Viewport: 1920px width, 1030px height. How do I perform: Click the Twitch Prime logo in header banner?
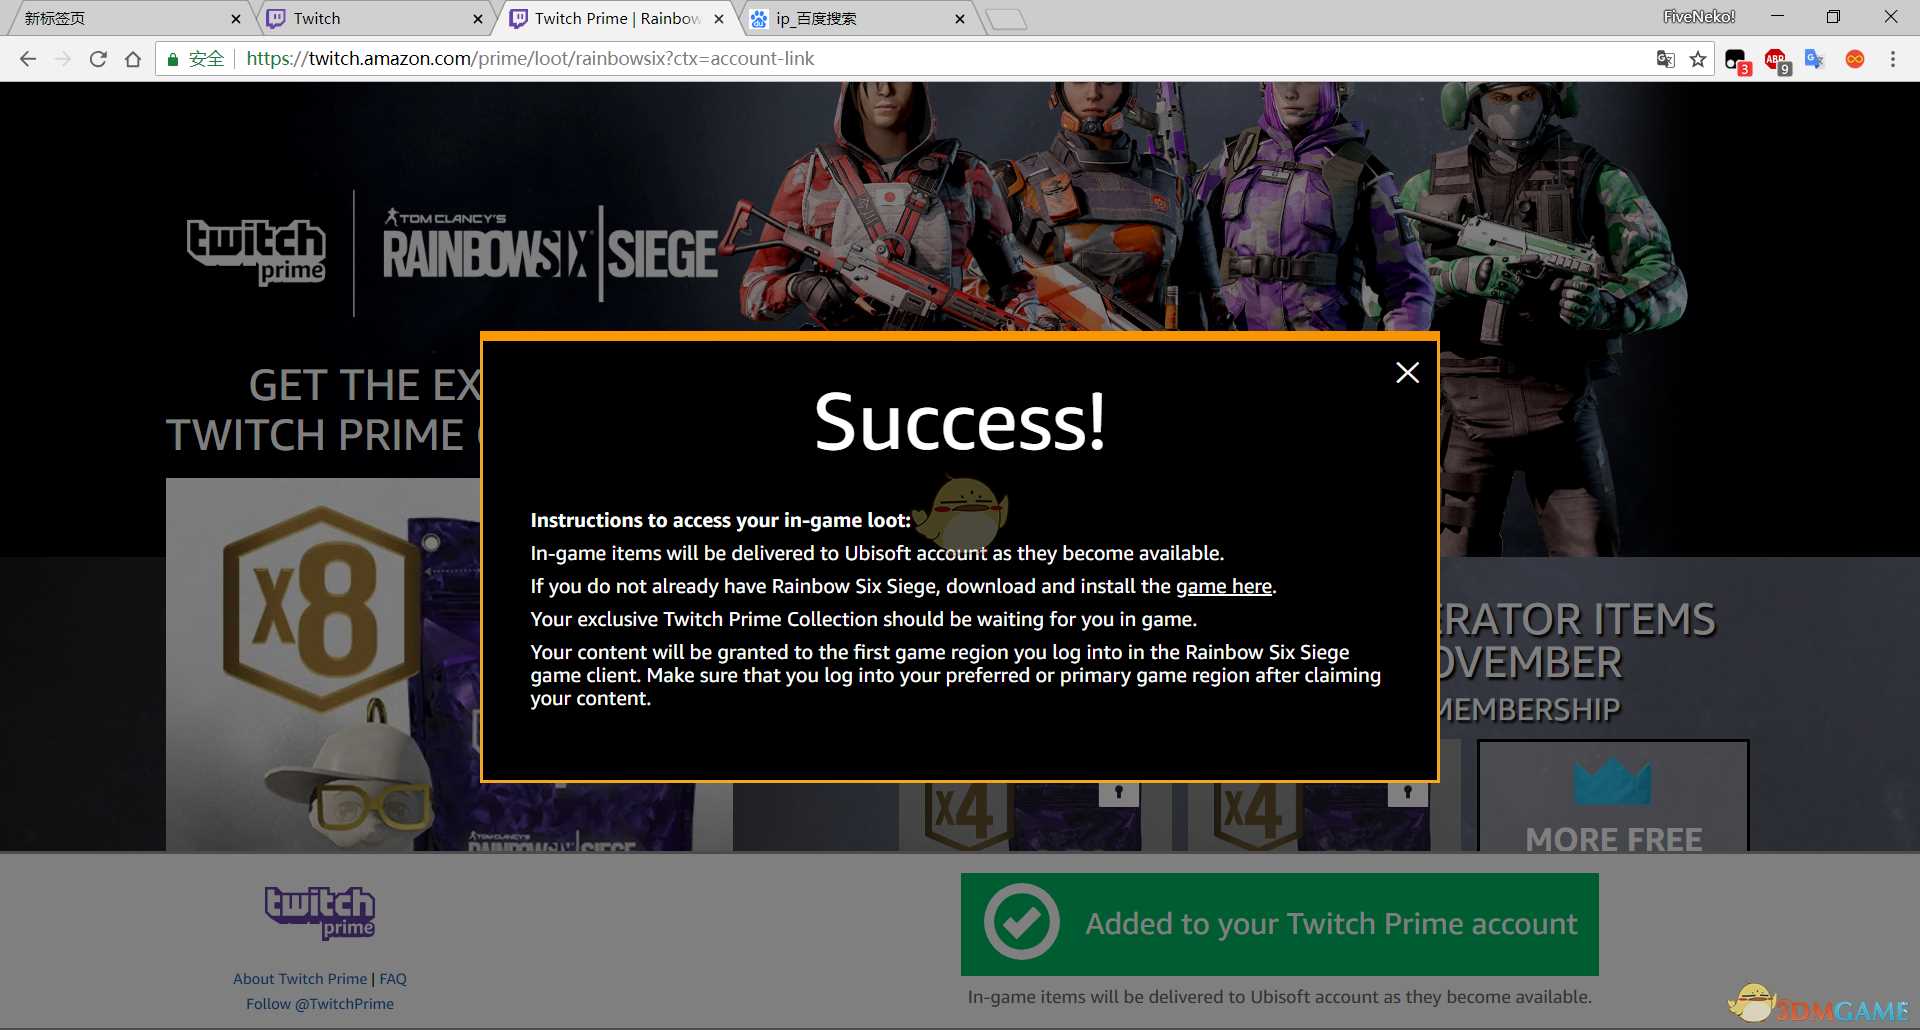pyautogui.click(x=257, y=252)
